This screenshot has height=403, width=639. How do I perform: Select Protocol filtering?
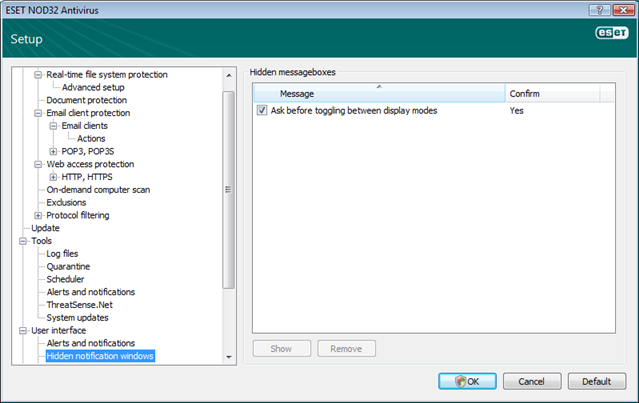click(77, 215)
